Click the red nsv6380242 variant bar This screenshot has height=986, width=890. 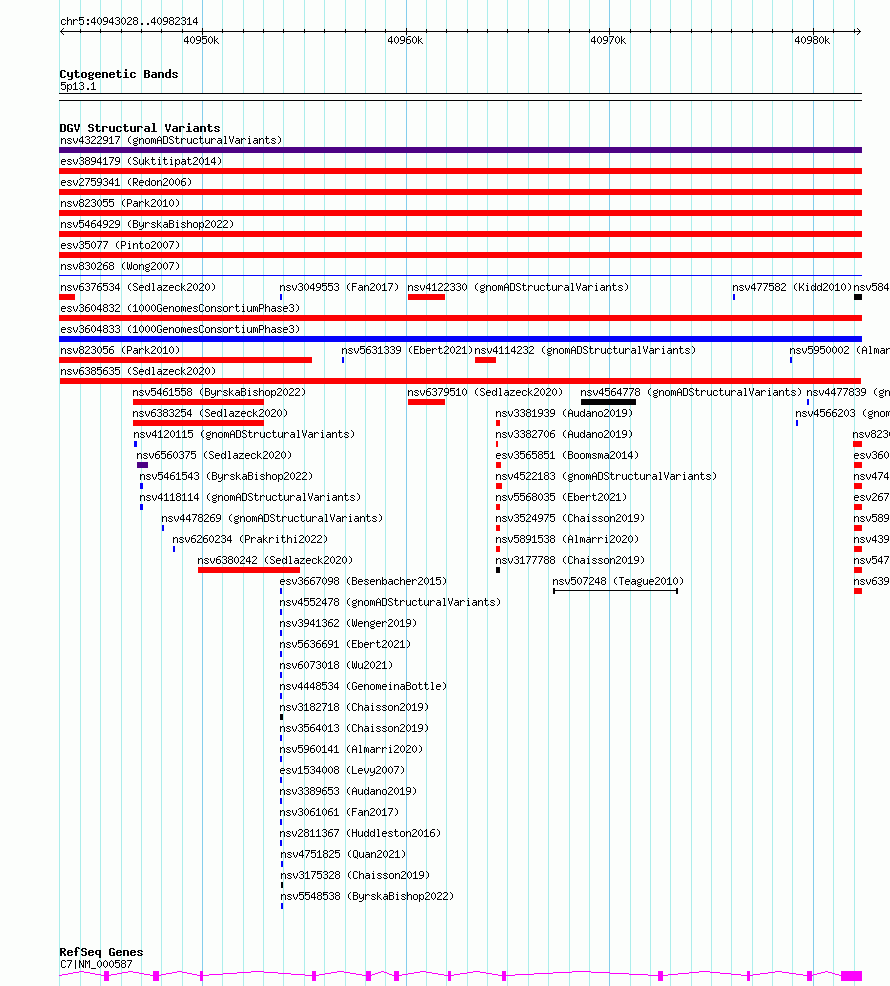248,570
